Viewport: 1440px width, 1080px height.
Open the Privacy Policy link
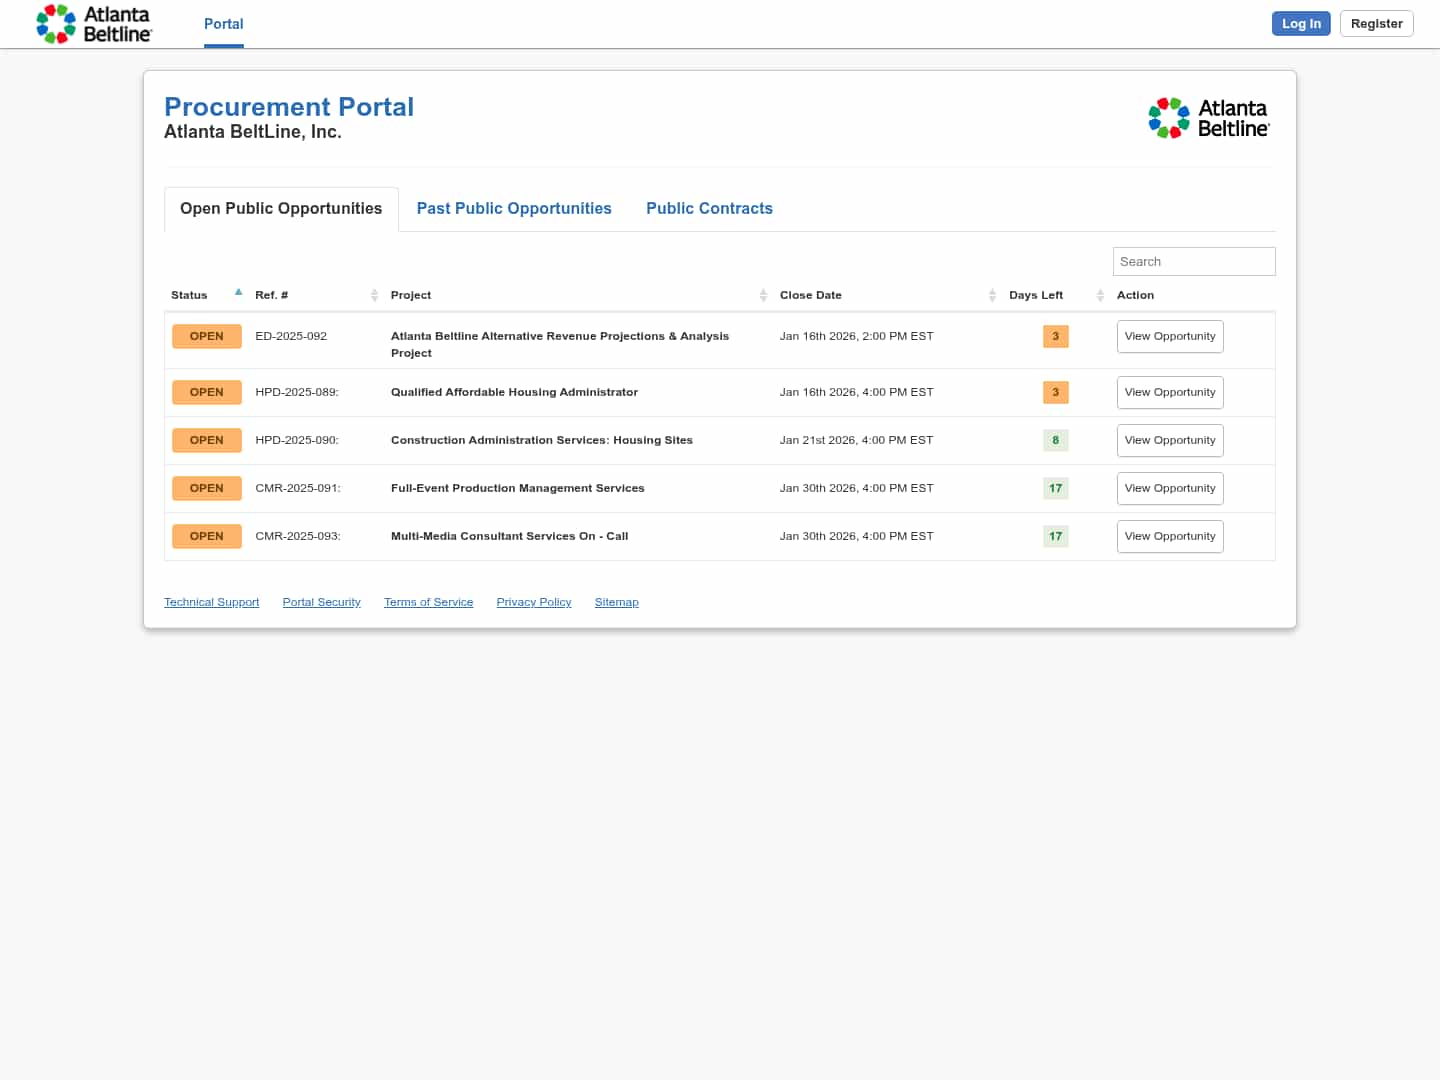coord(533,602)
